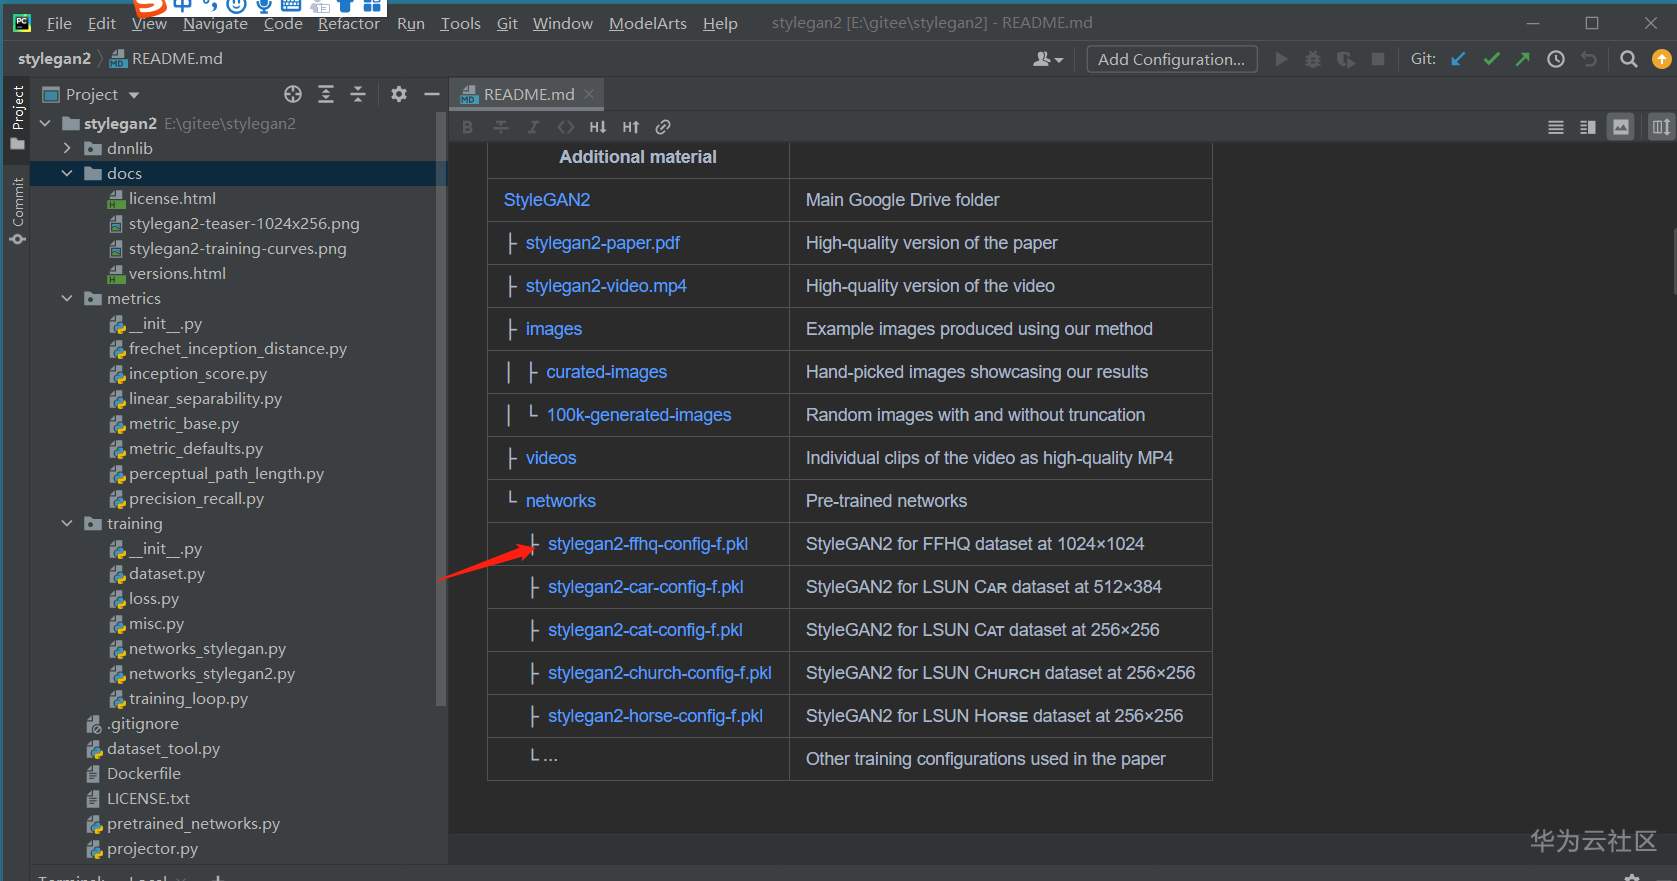Click locate opened file crosshair icon
Image resolution: width=1677 pixels, height=881 pixels.
pyautogui.click(x=292, y=94)
